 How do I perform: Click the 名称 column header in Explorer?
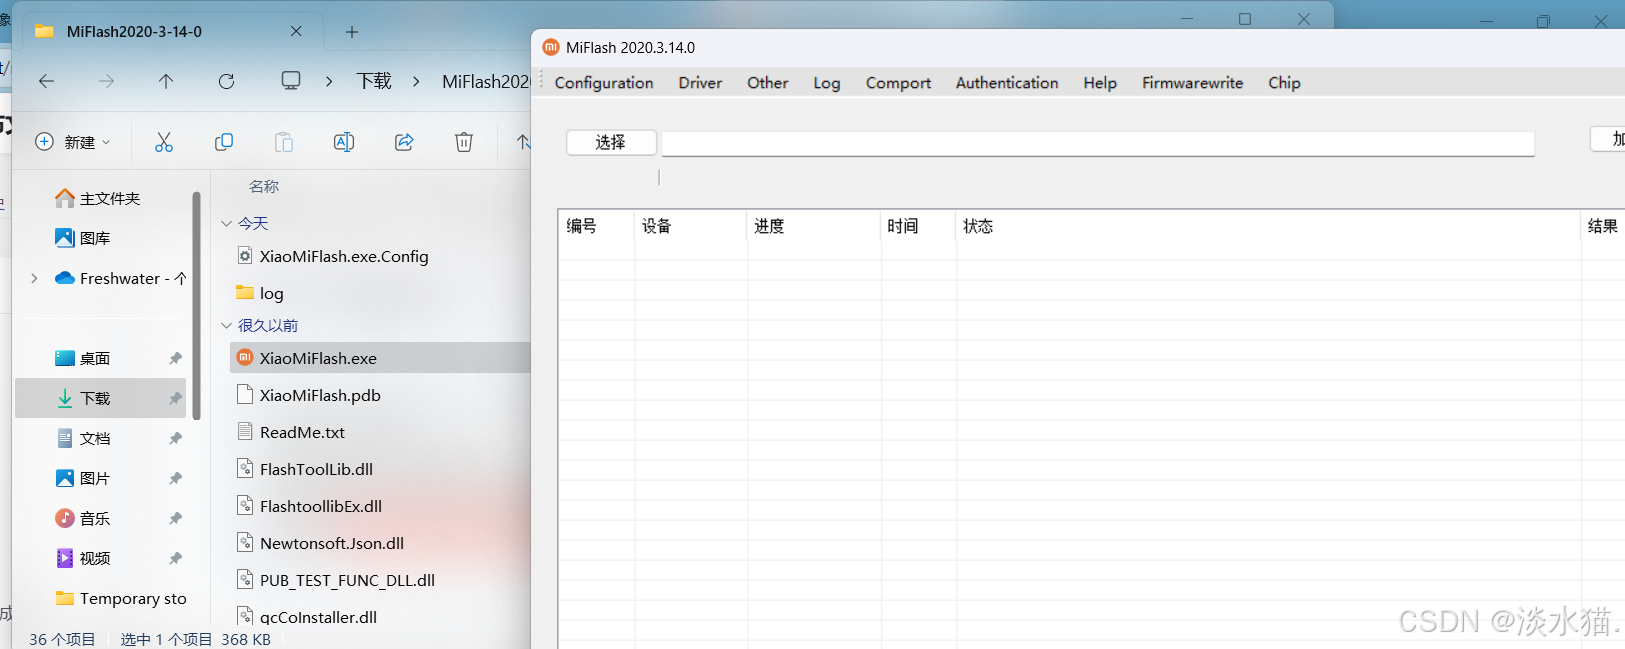point(264,186)
